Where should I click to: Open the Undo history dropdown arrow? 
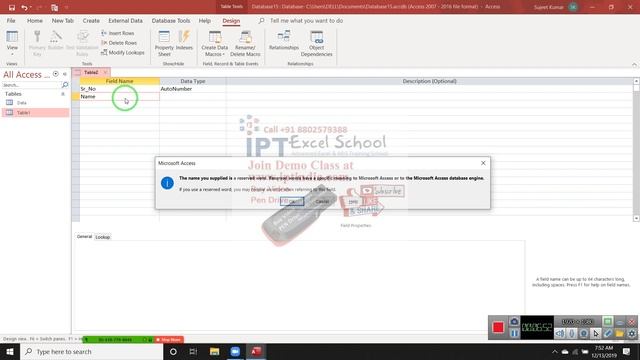click(31, 7)
